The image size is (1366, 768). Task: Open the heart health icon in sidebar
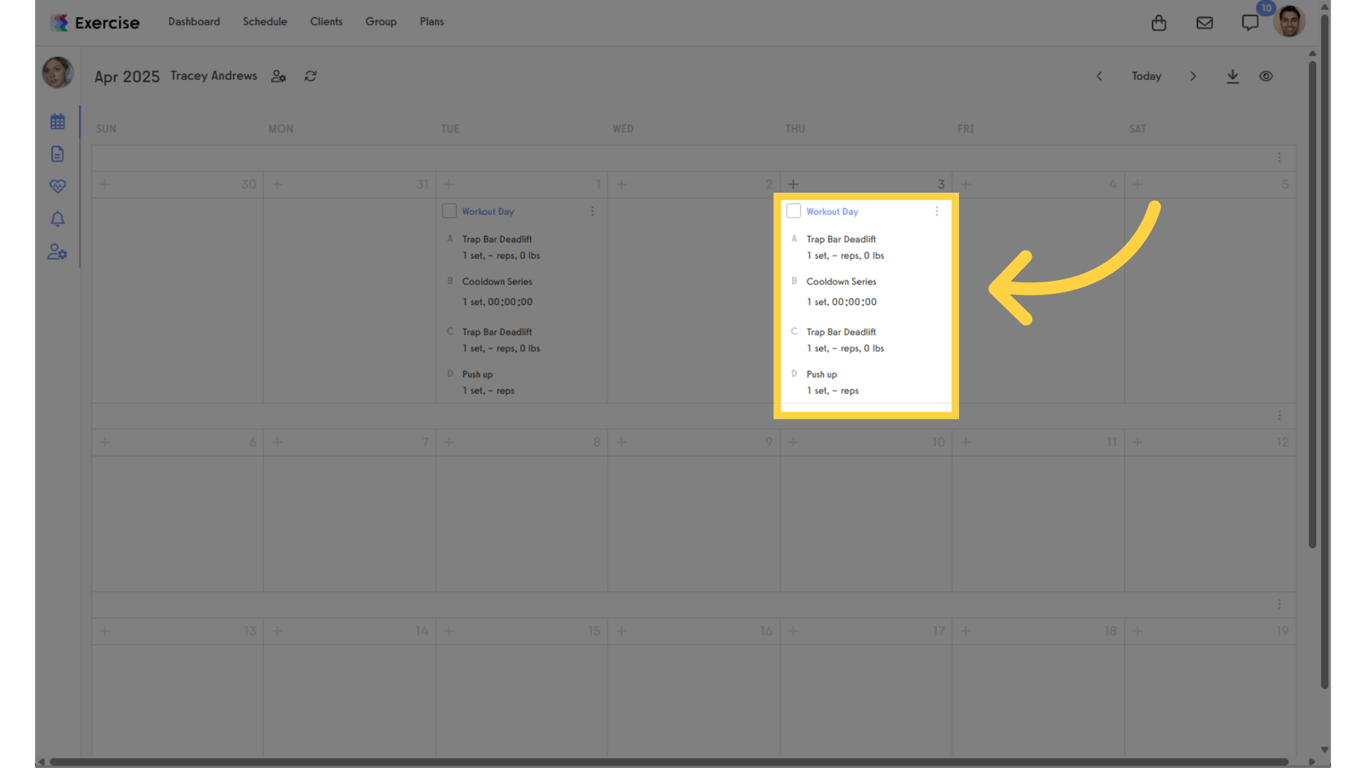58,186
